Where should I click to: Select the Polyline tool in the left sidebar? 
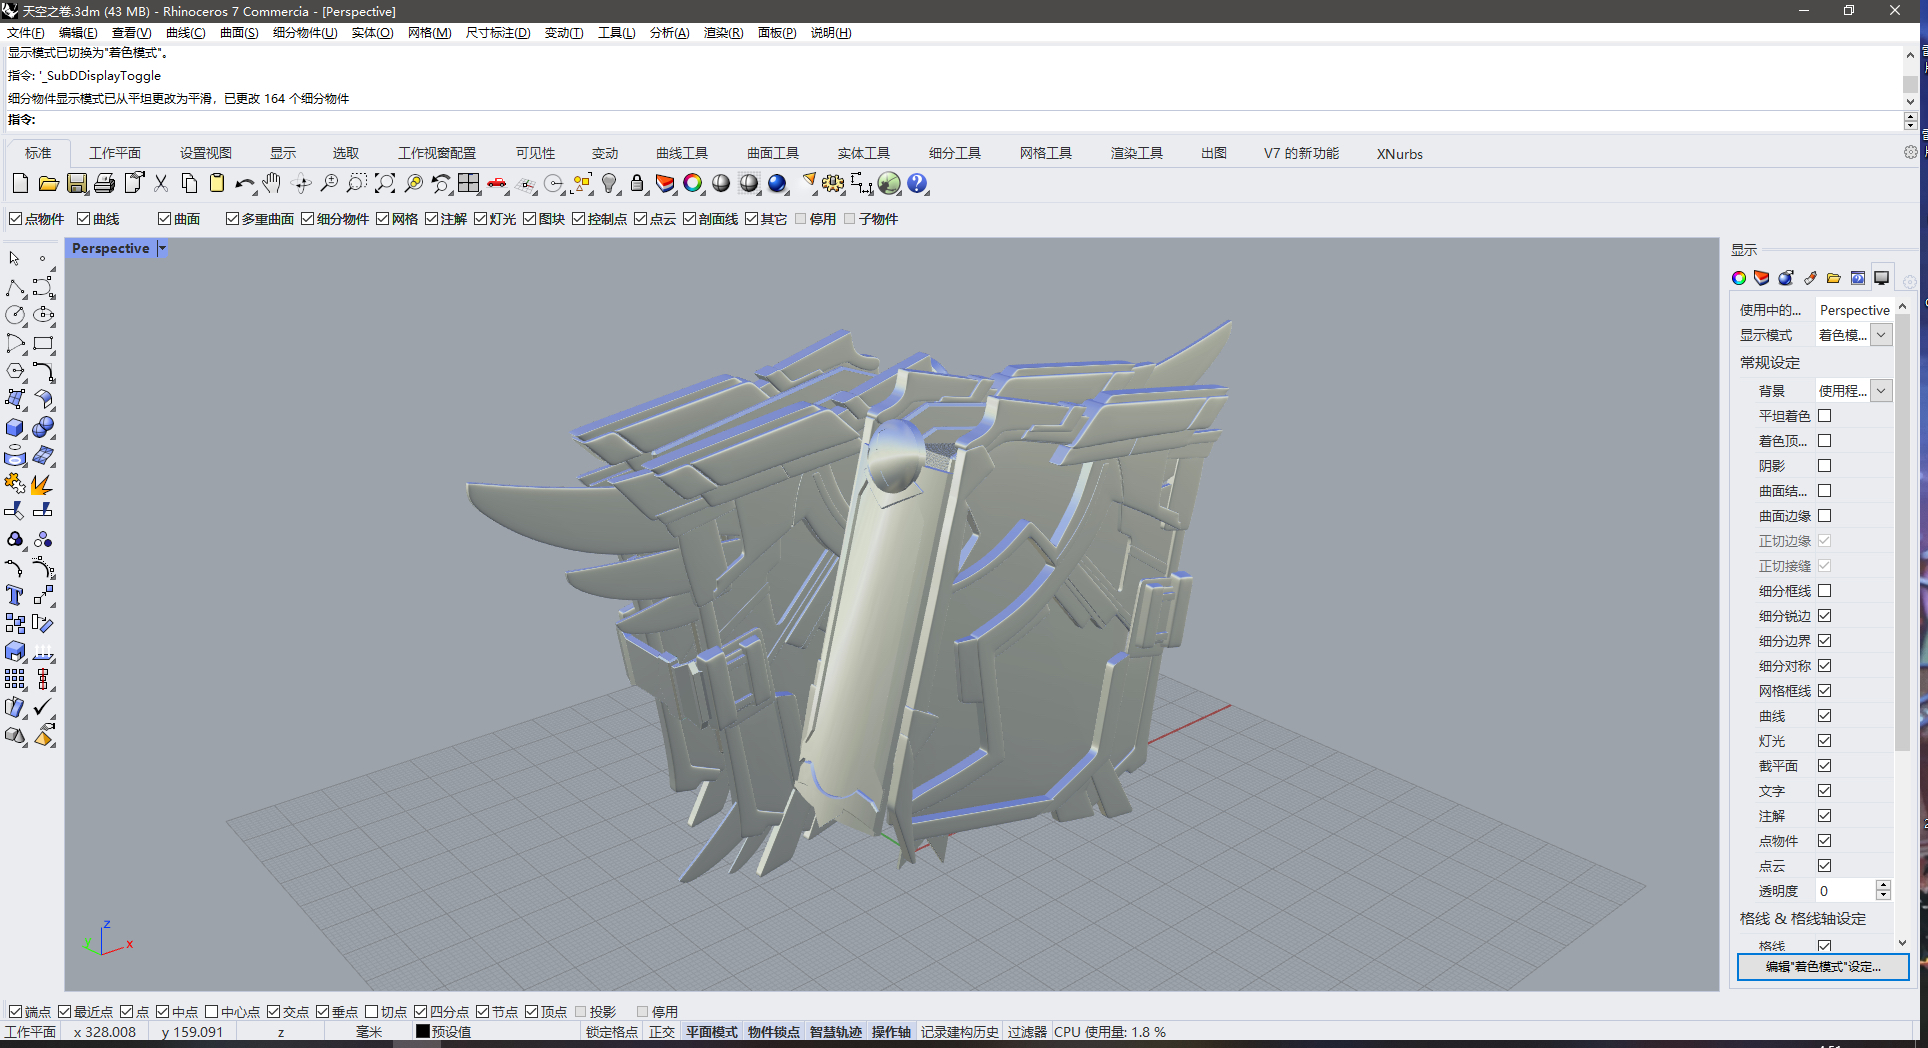coord(14,288)
